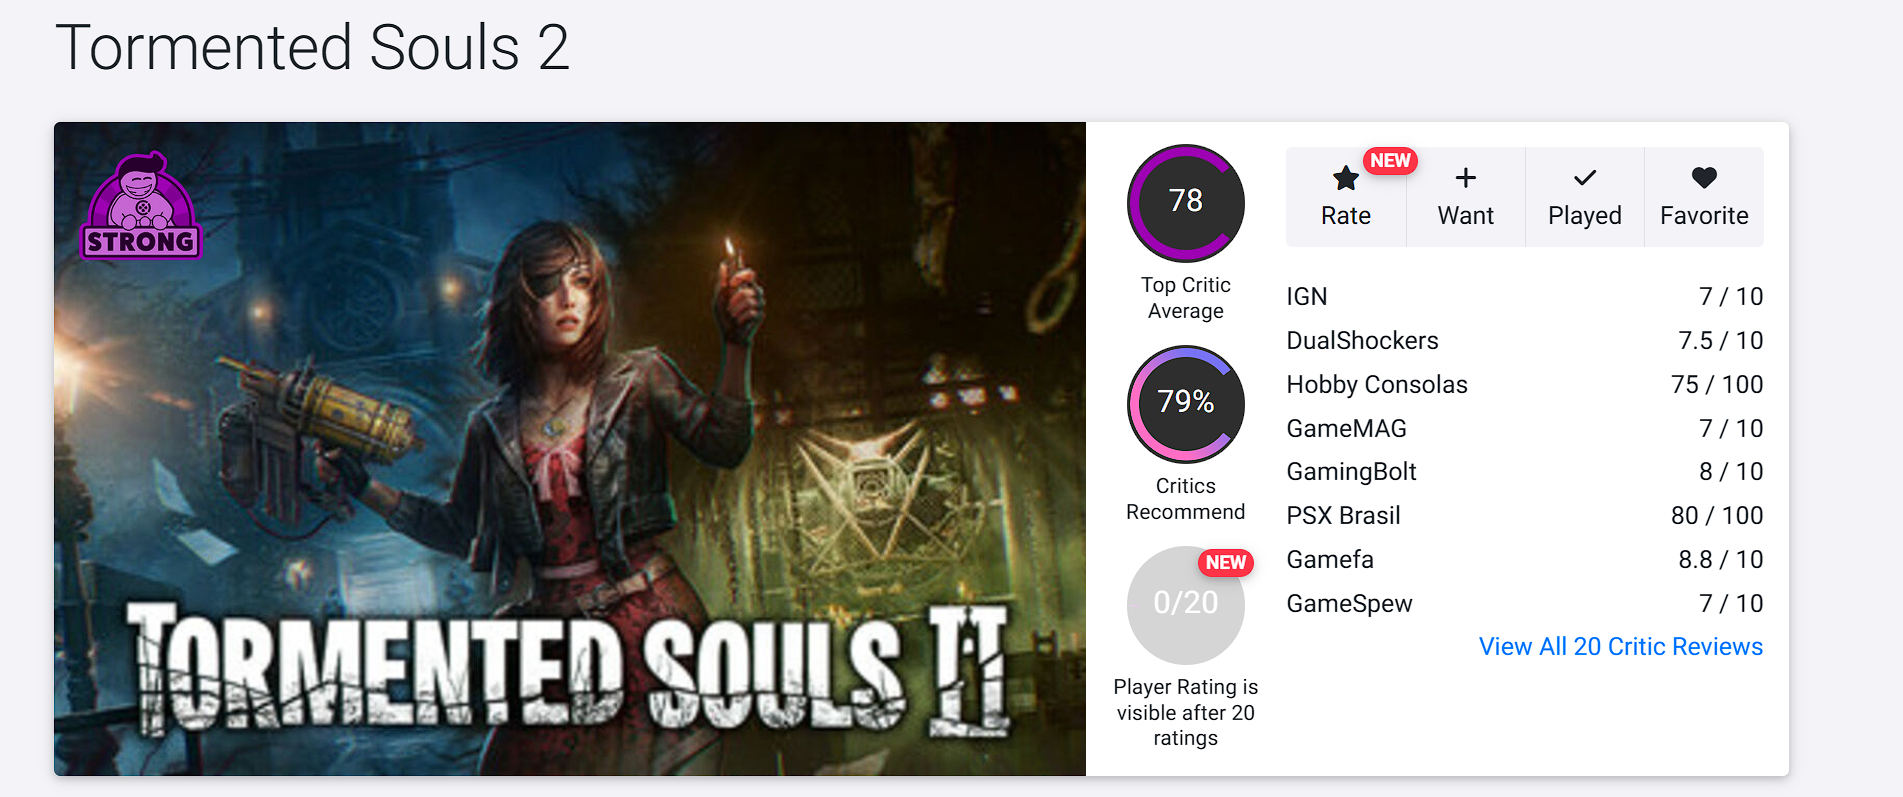
Task: Open the IGN review entry
Action: click(x=1307, y=297)
